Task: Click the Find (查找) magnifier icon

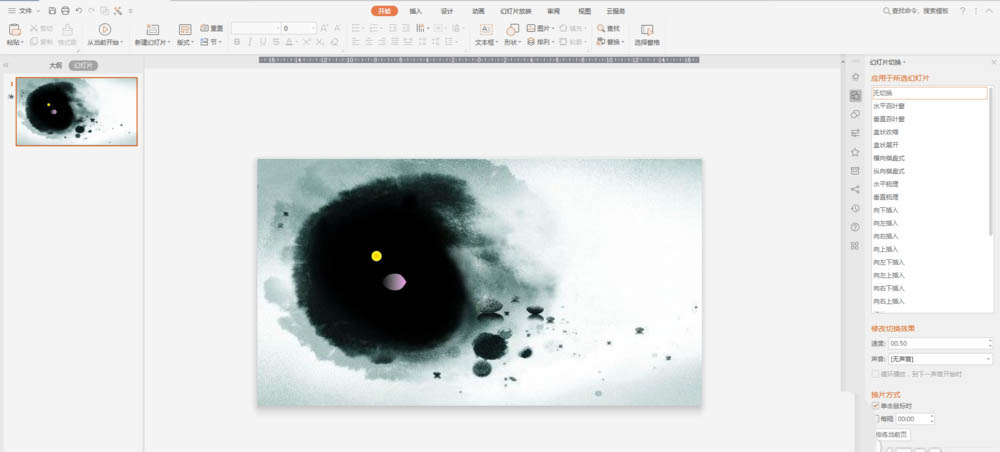Action: [601, 29]
